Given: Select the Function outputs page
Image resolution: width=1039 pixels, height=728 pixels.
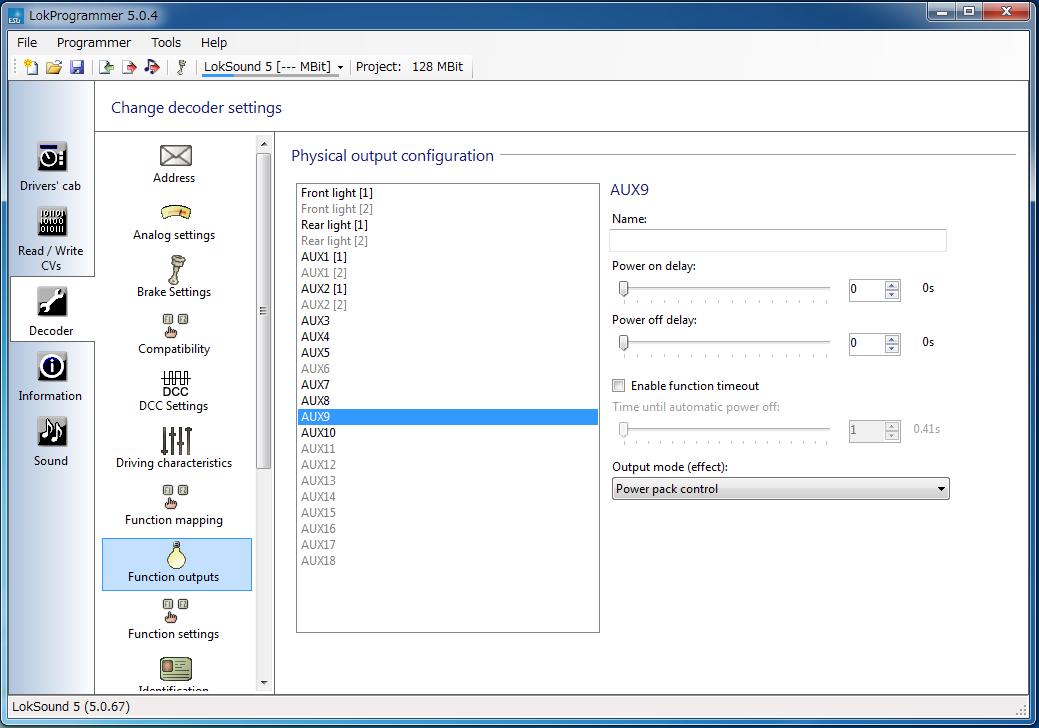Looking at the screenshot, I should [x=177, y=564].
